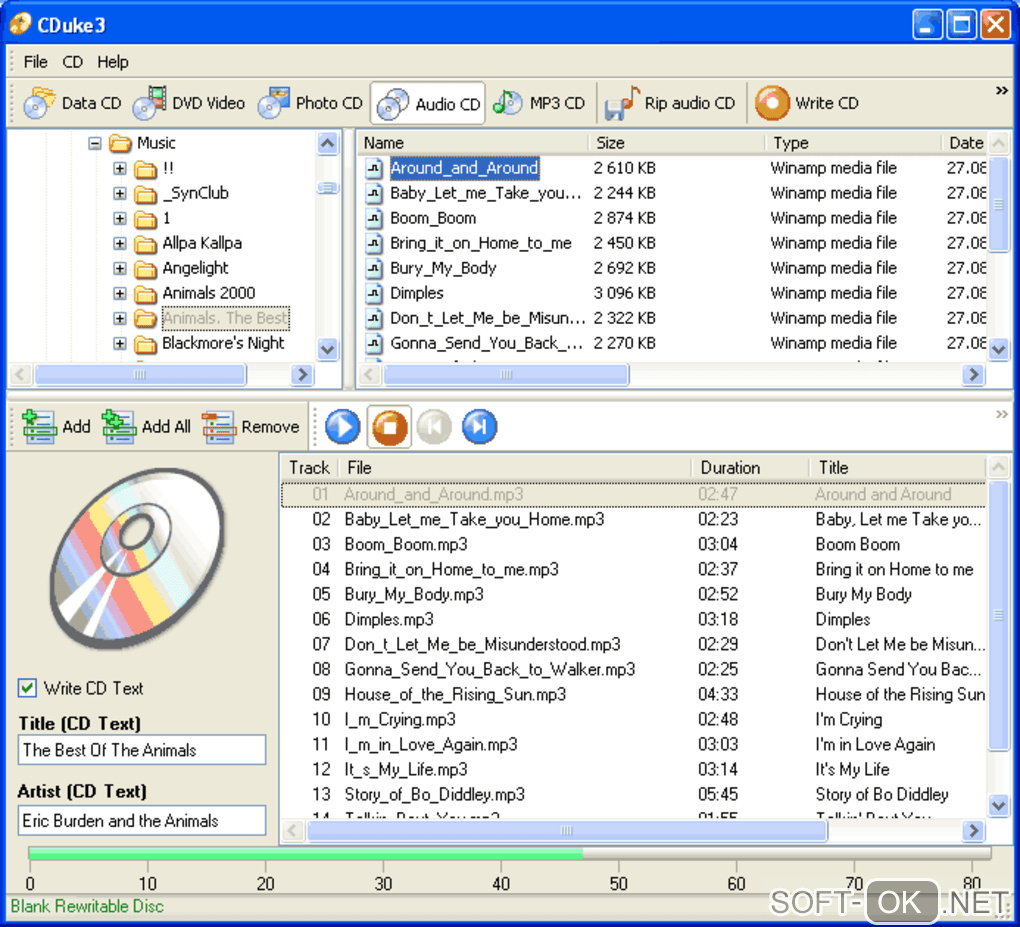
Task: Click the Dimples file icon
Action: [373, 293]
